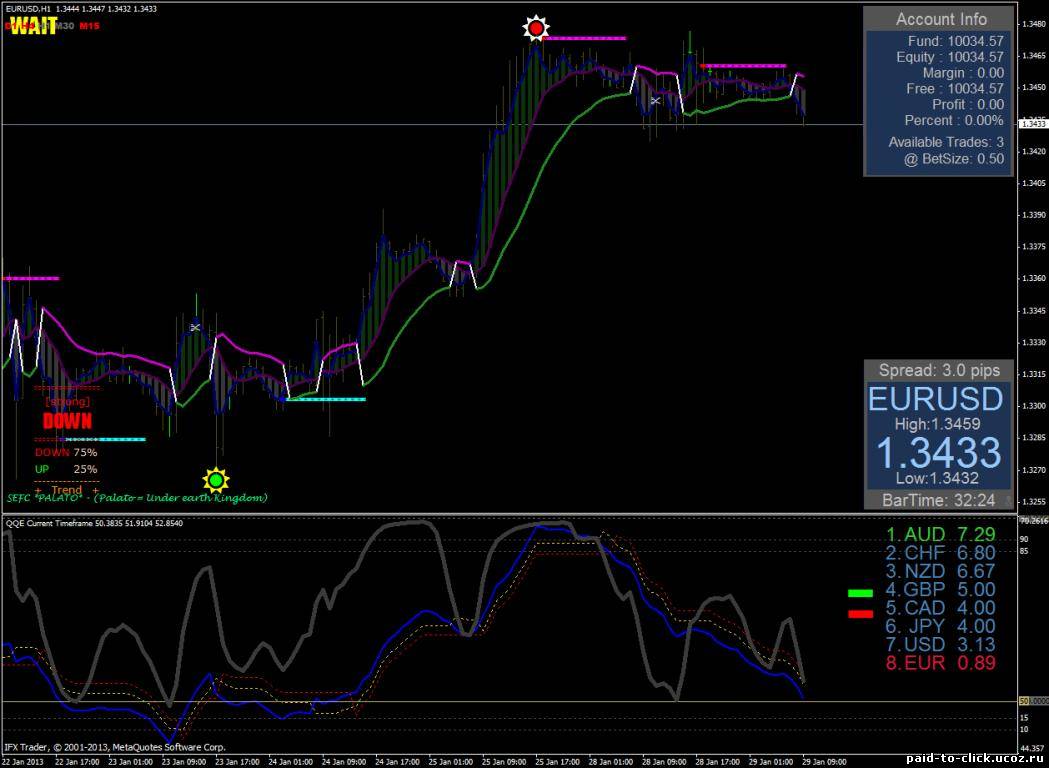Image resolution: width=1049 pixels, height=768 pixels.
Task: Click the 25 Jan 17:00 time label
Action: point(559,762)
